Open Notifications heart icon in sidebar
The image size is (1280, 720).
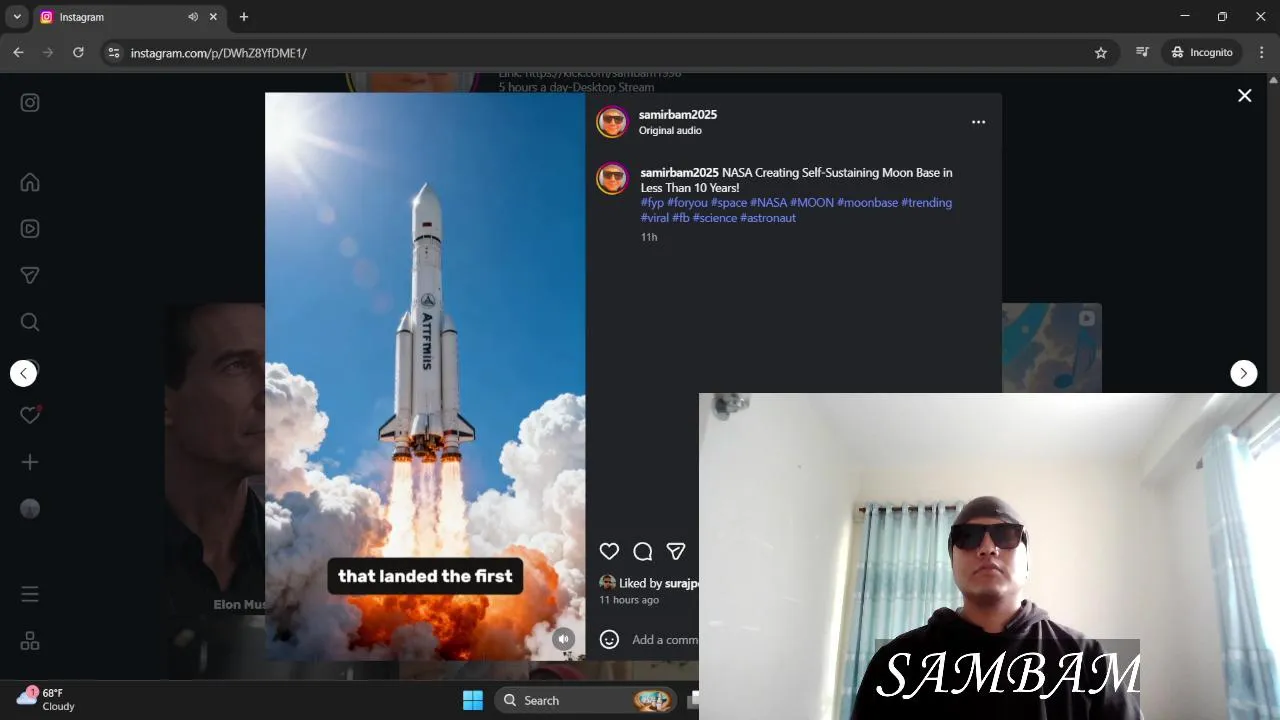pyautogui.click(x=30, y=415)
